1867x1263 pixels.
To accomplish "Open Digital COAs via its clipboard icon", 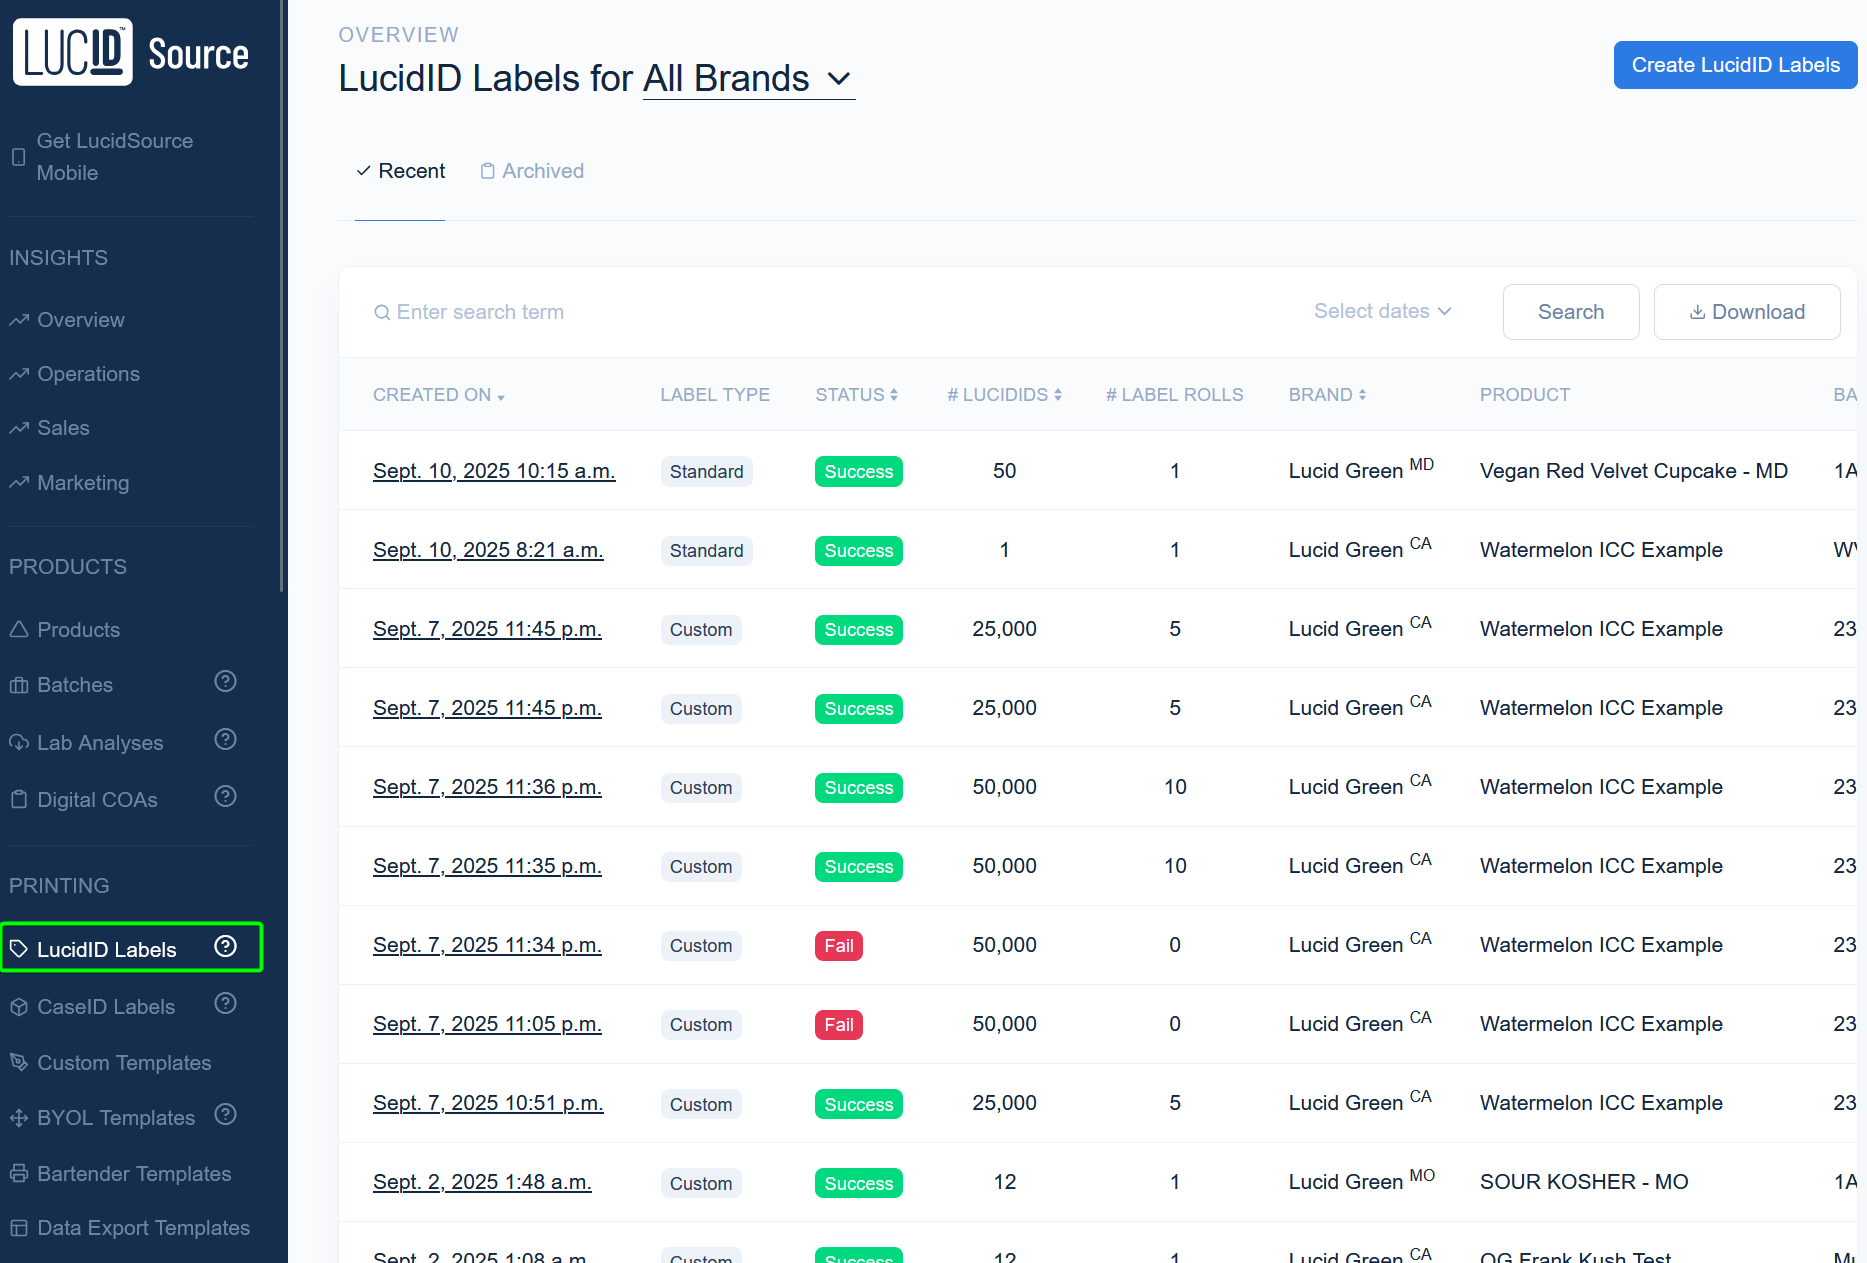I will (19, 799).
